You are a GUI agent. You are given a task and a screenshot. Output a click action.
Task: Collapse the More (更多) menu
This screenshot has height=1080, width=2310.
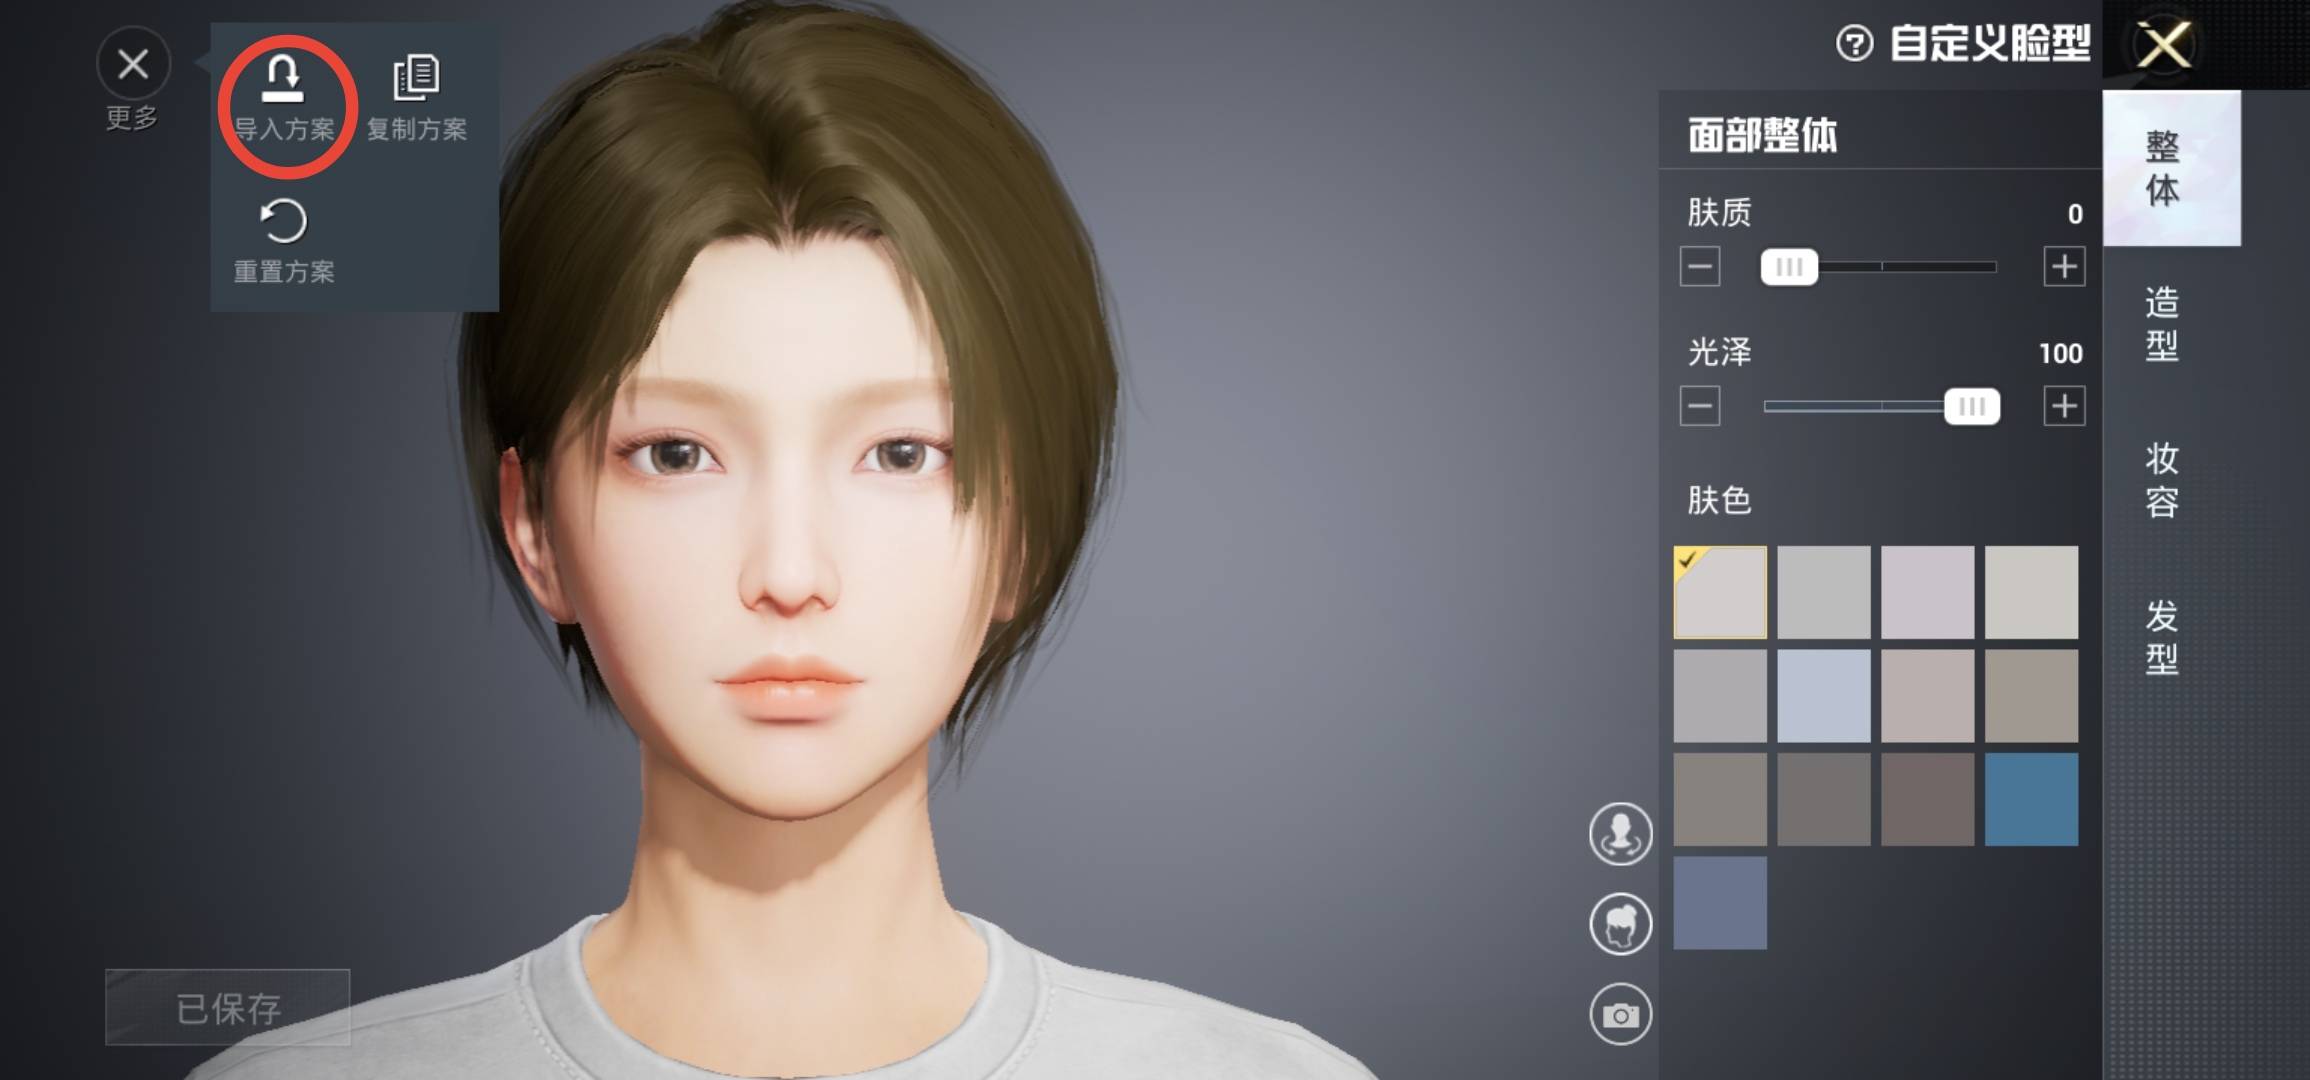pyautogui.click(x=133, y=65)
